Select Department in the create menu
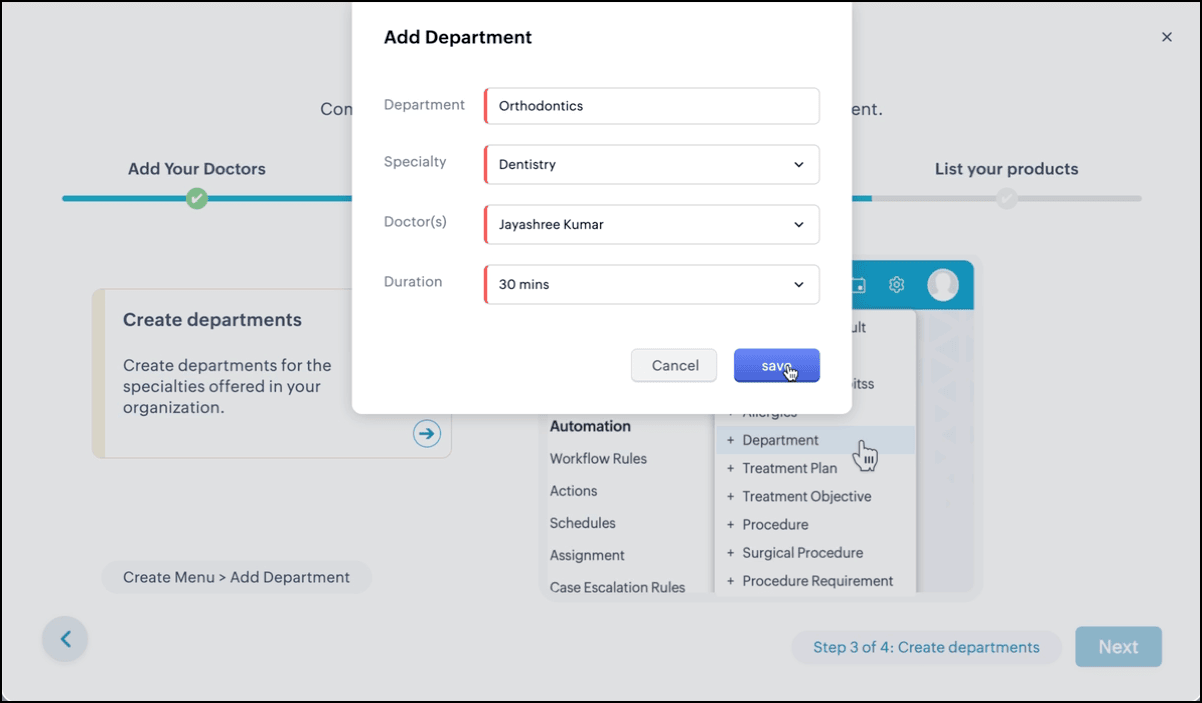 (x=780, y=440)
